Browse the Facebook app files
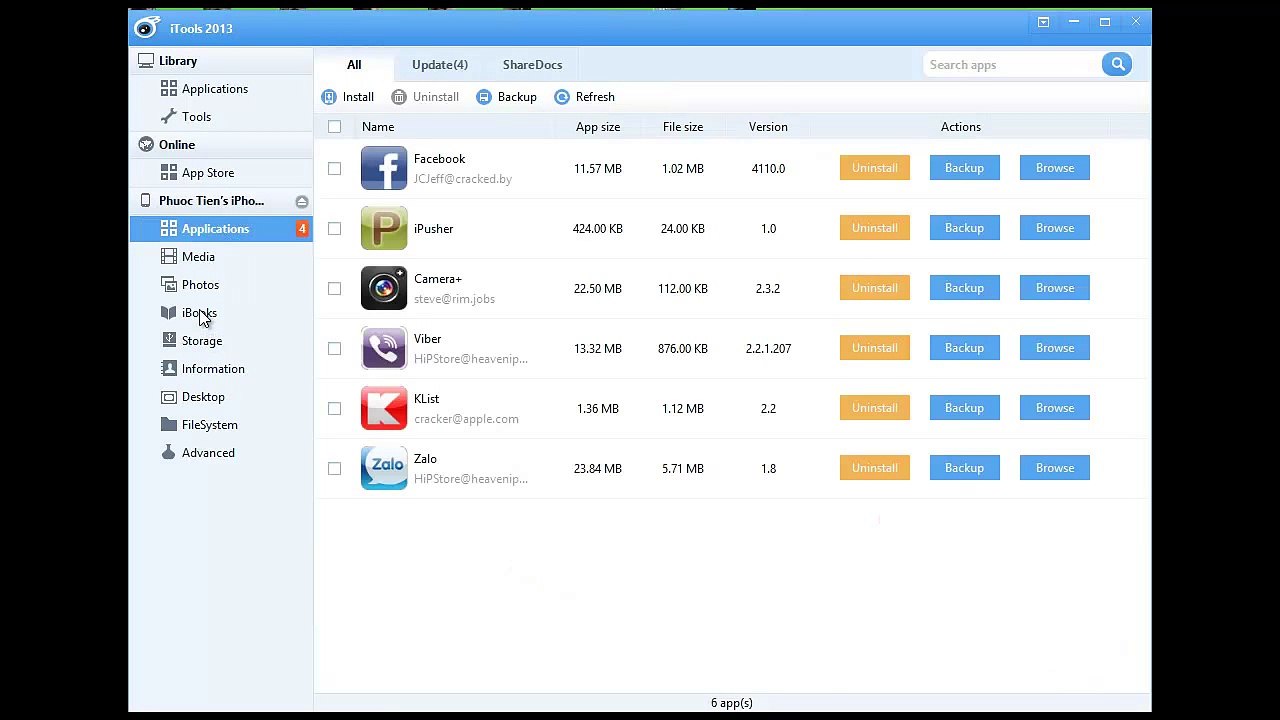1280x720 pixels. pyautogui.click(x=1055, y=168)
